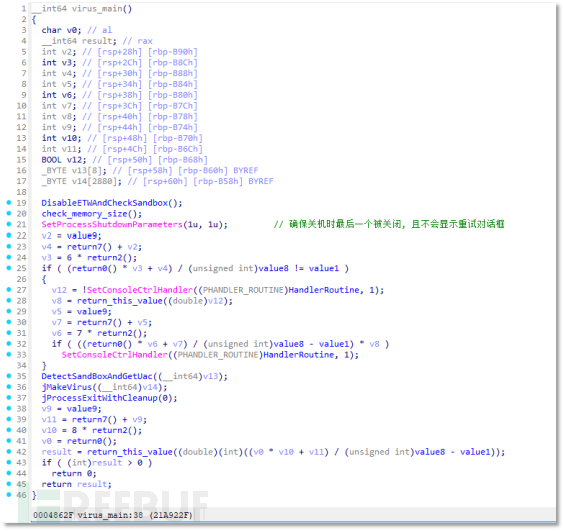Click the breakpoint dot on line 25
Viewport: 563px width, 531px height.
pyautogui.click(x=9, y=268)
